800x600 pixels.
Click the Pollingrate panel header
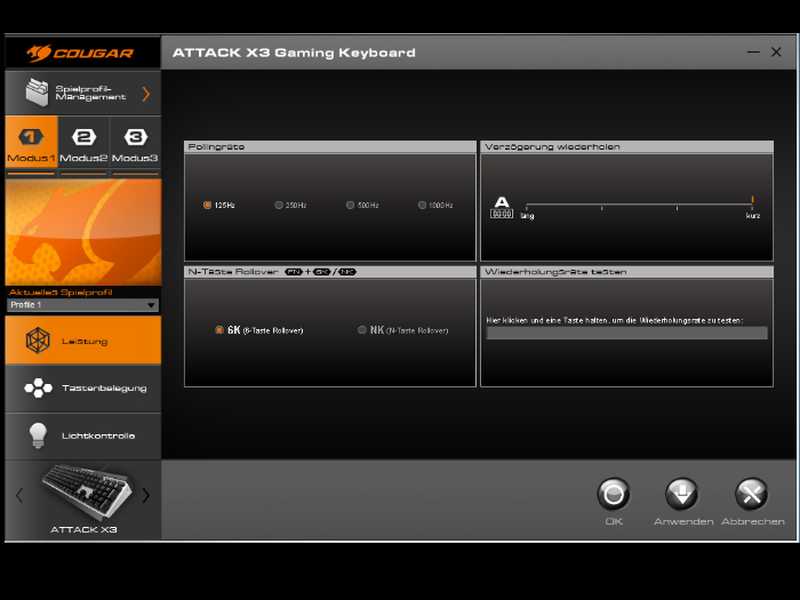point(330,147)
